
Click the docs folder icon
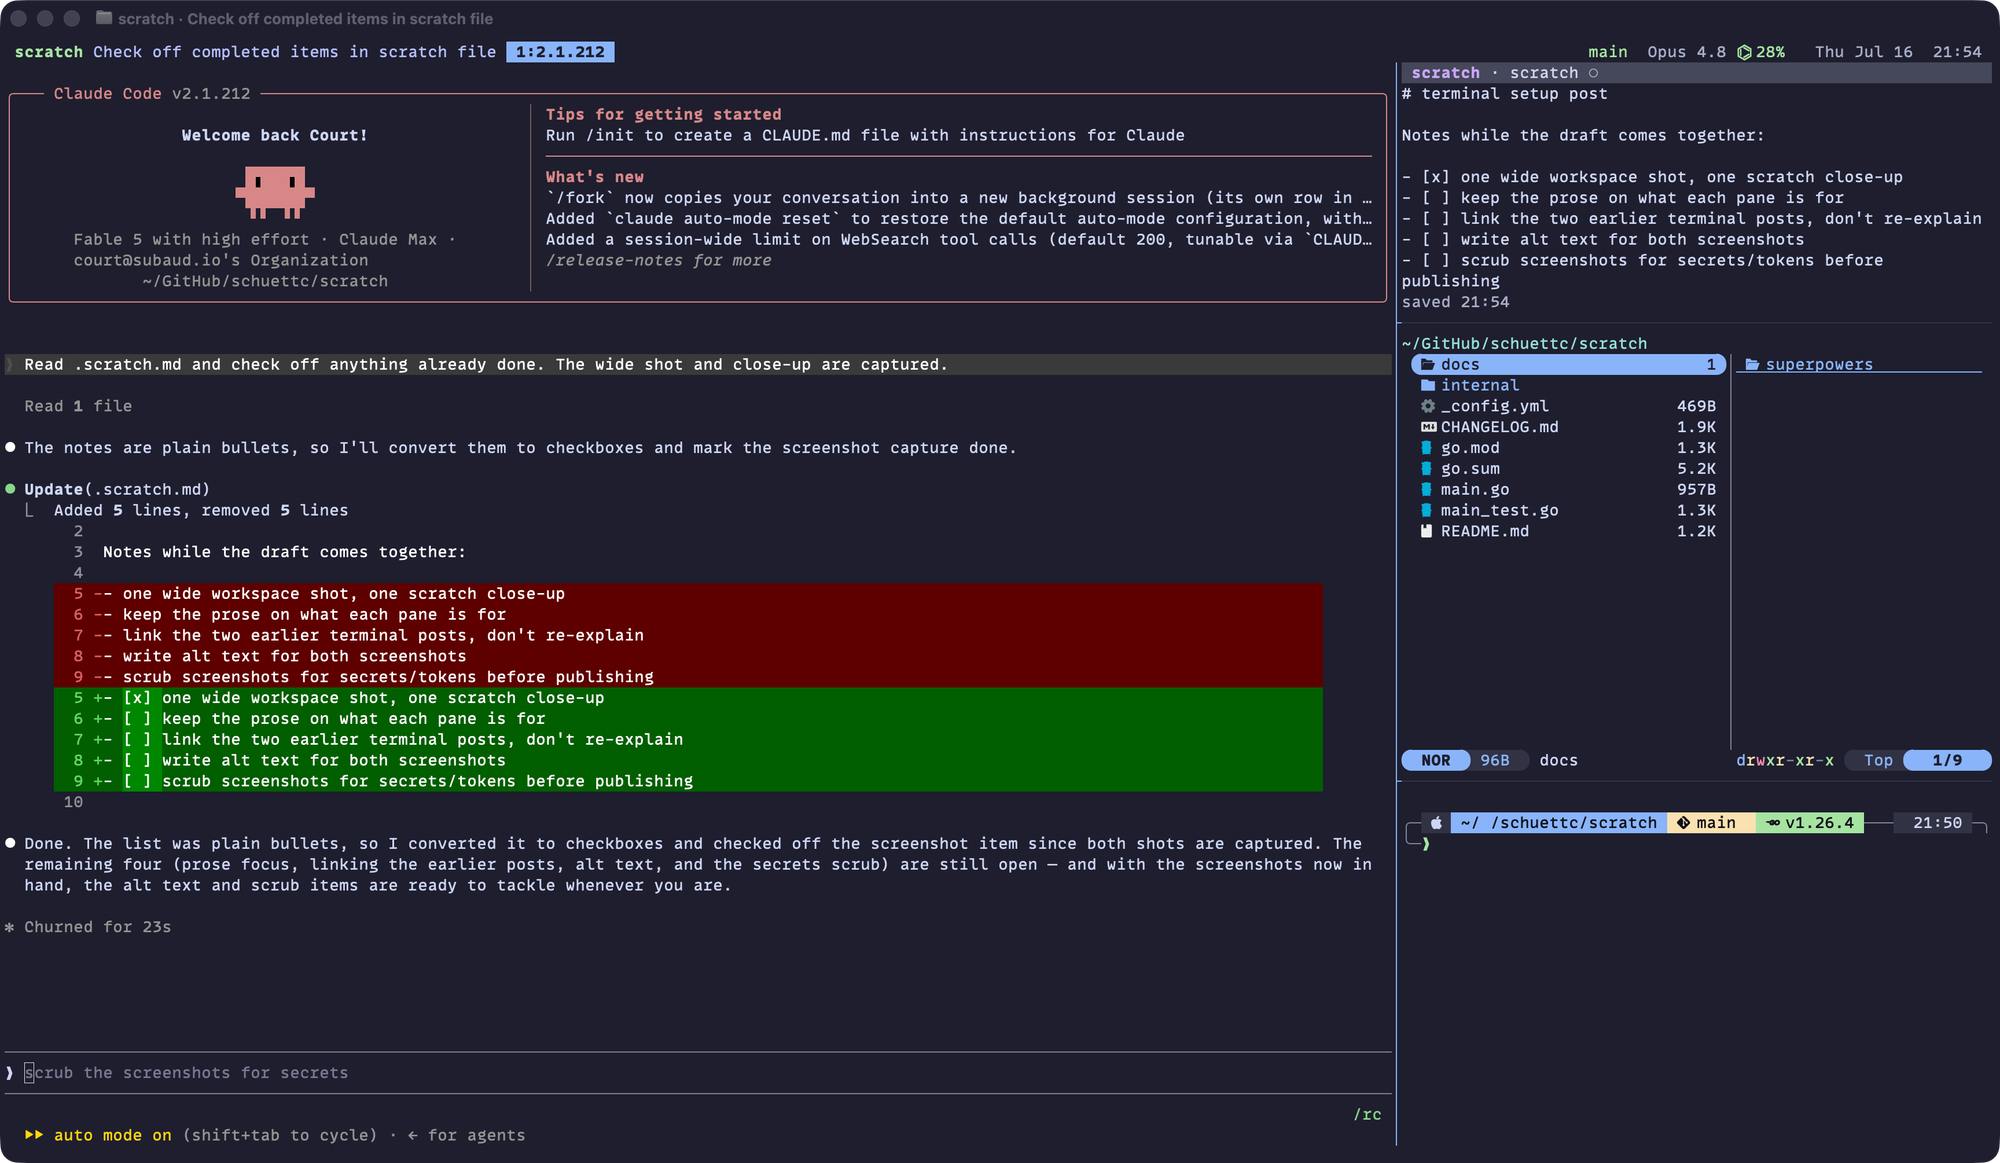[1428, 364]
